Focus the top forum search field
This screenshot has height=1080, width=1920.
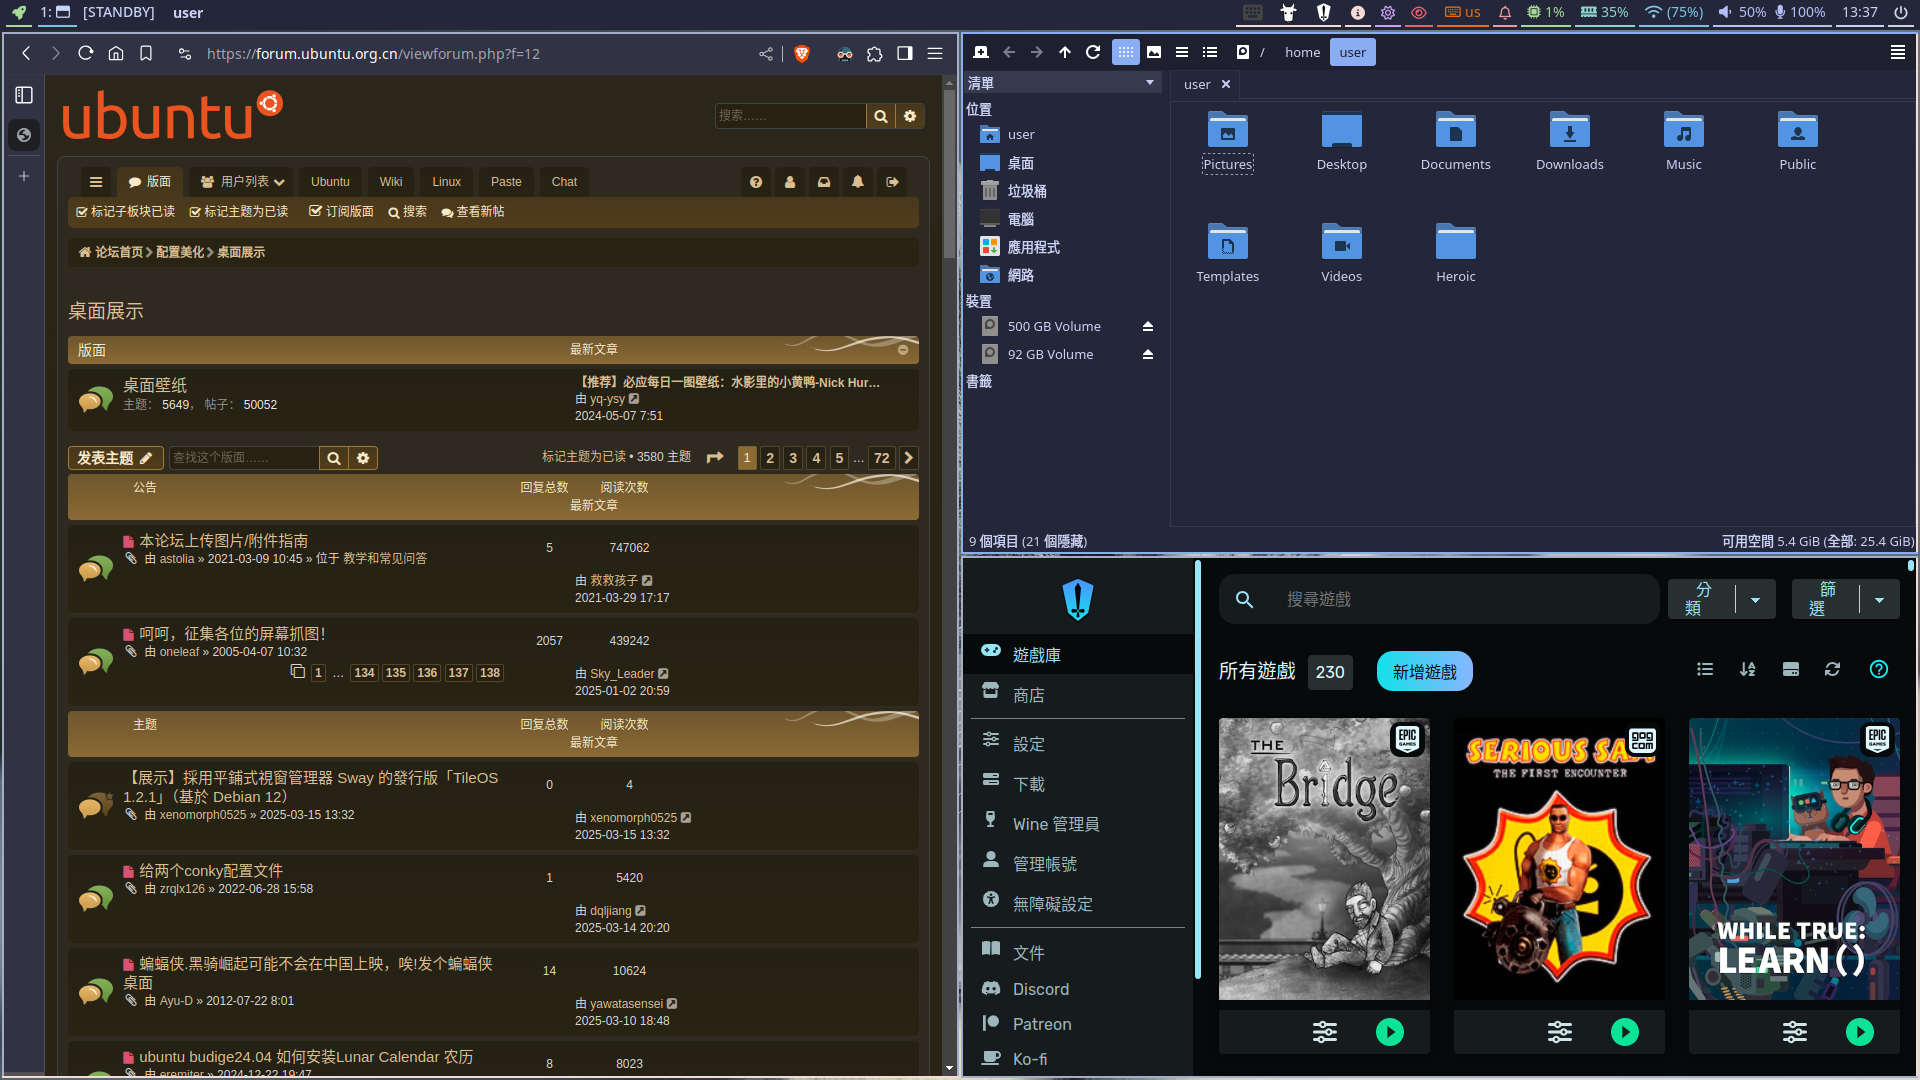790,116
